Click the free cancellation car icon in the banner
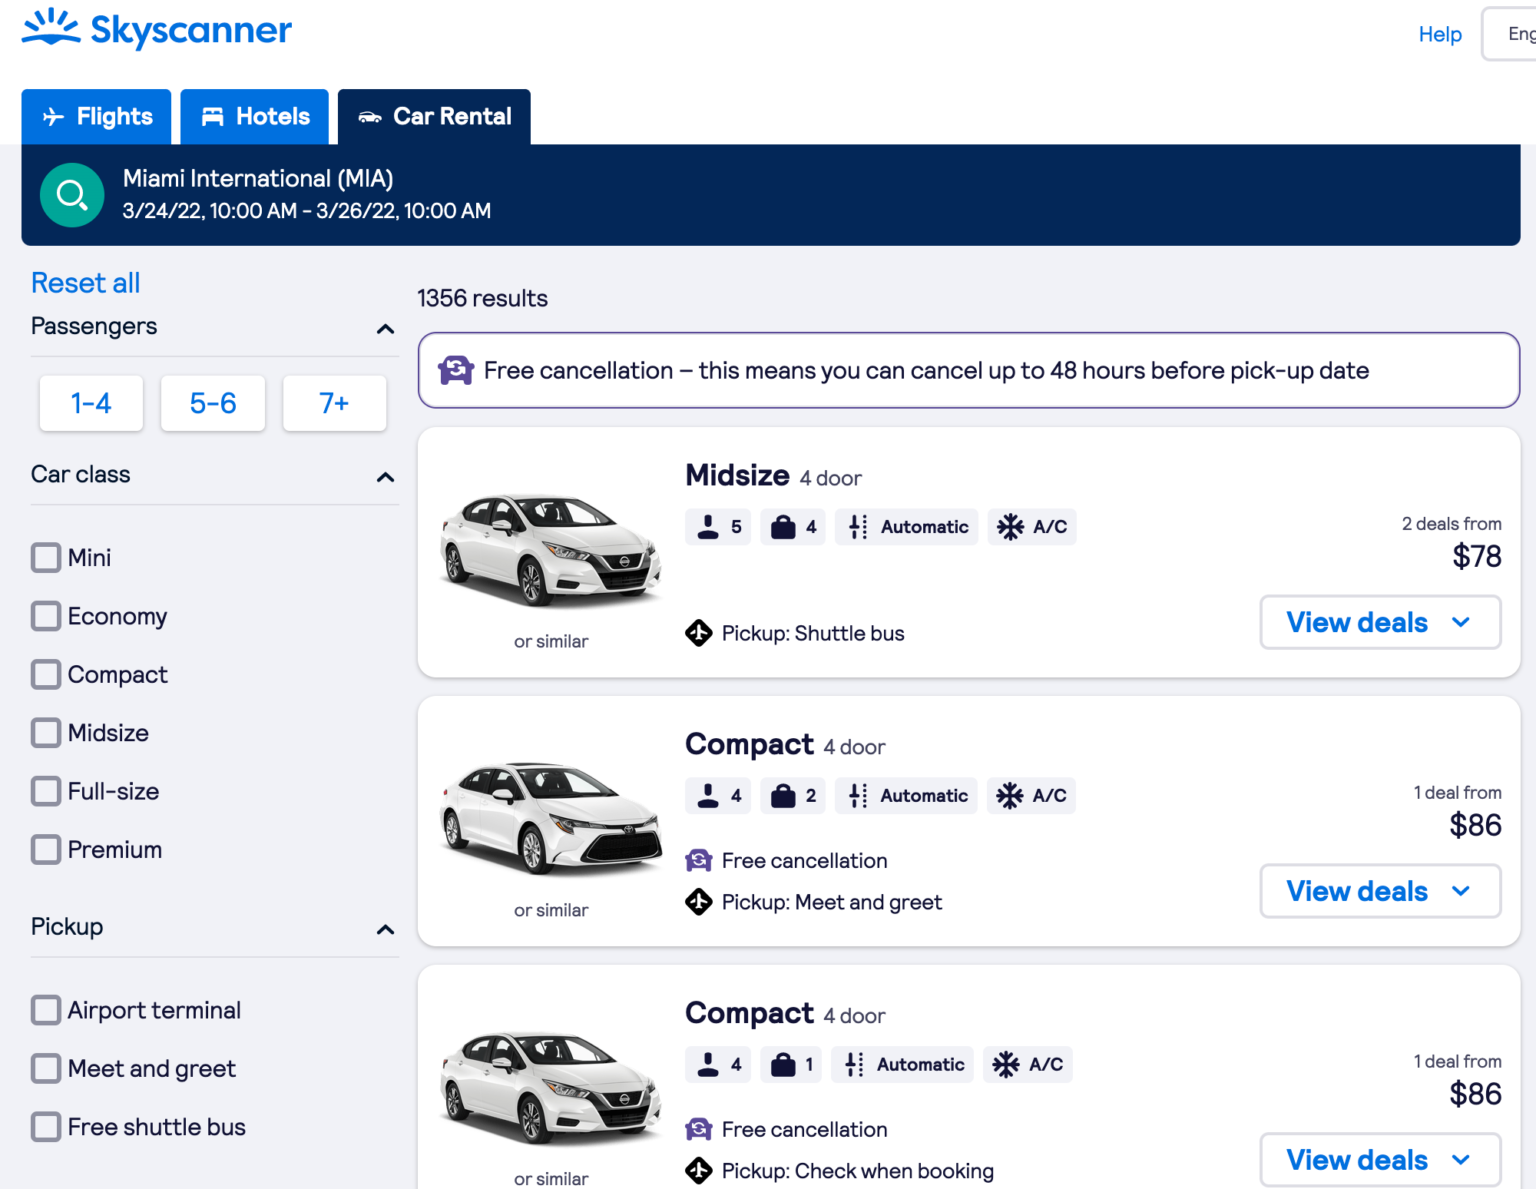The height and width of the screenshot is (1189, 1536). point(457,370)
